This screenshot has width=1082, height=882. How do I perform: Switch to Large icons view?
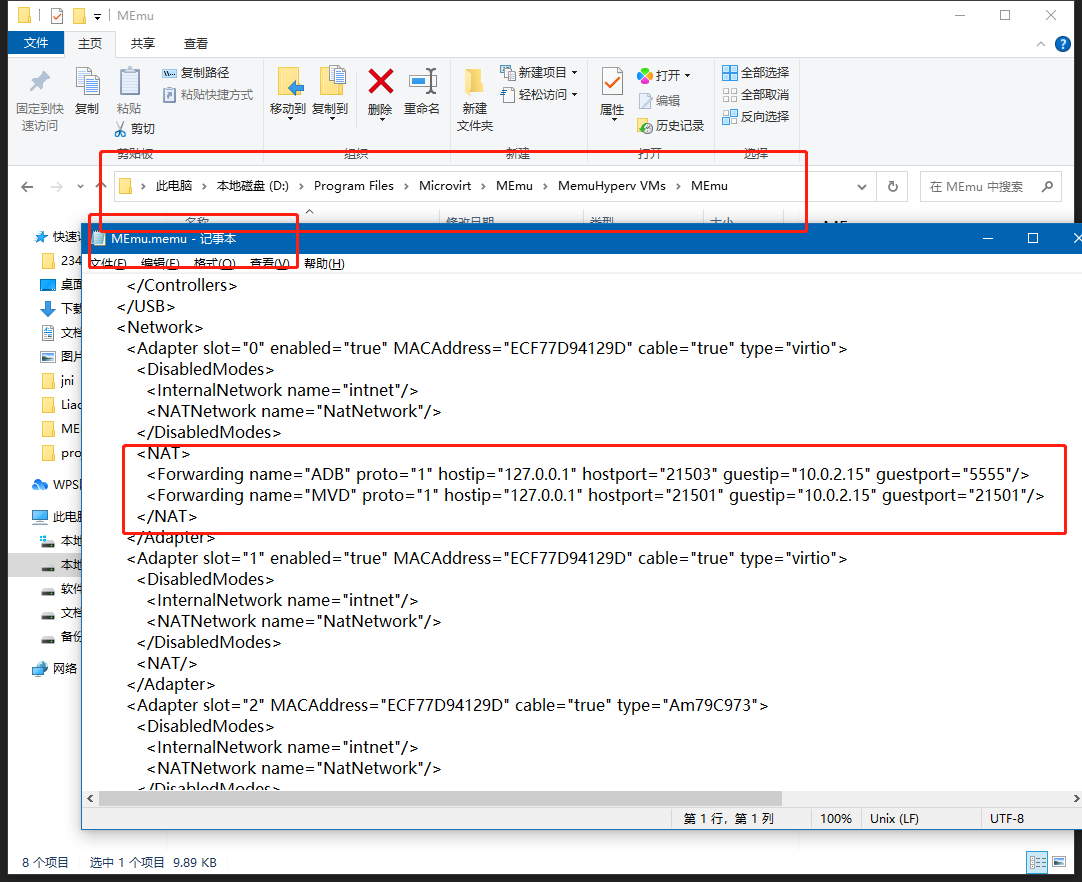tap(1059, 862)
